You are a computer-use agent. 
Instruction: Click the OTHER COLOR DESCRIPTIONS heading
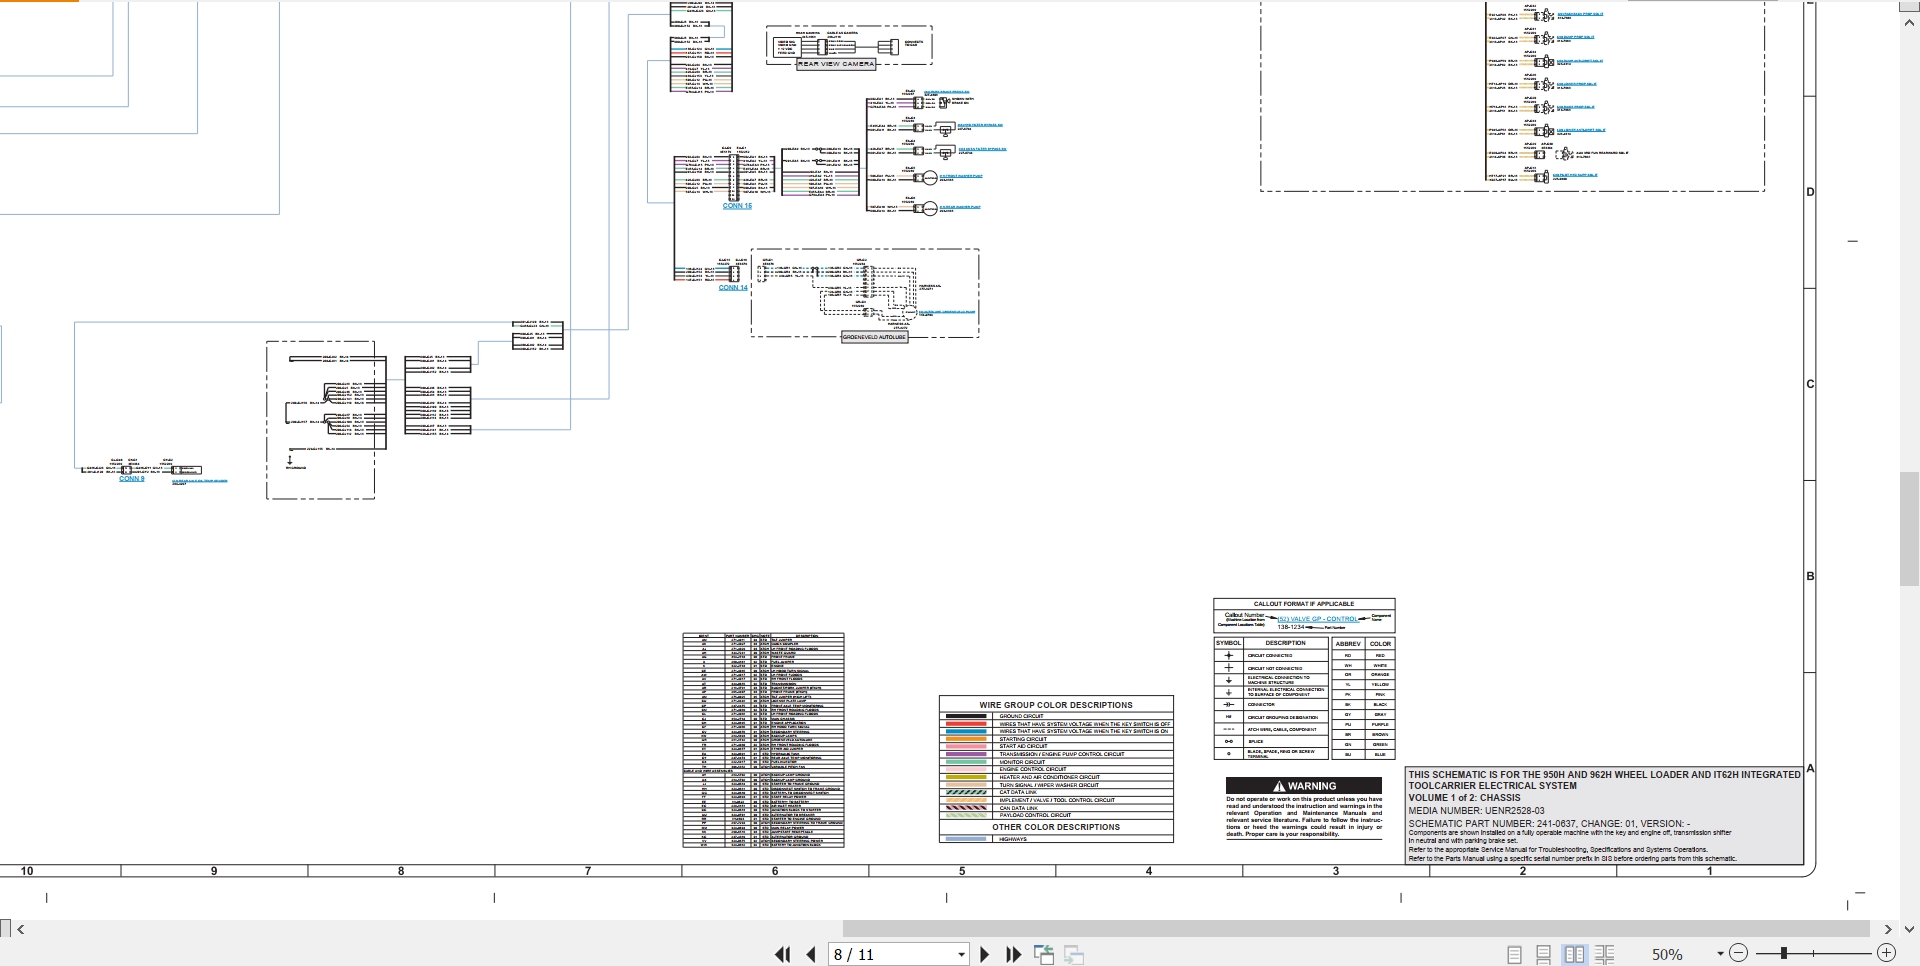click(x=1056, y=827)
